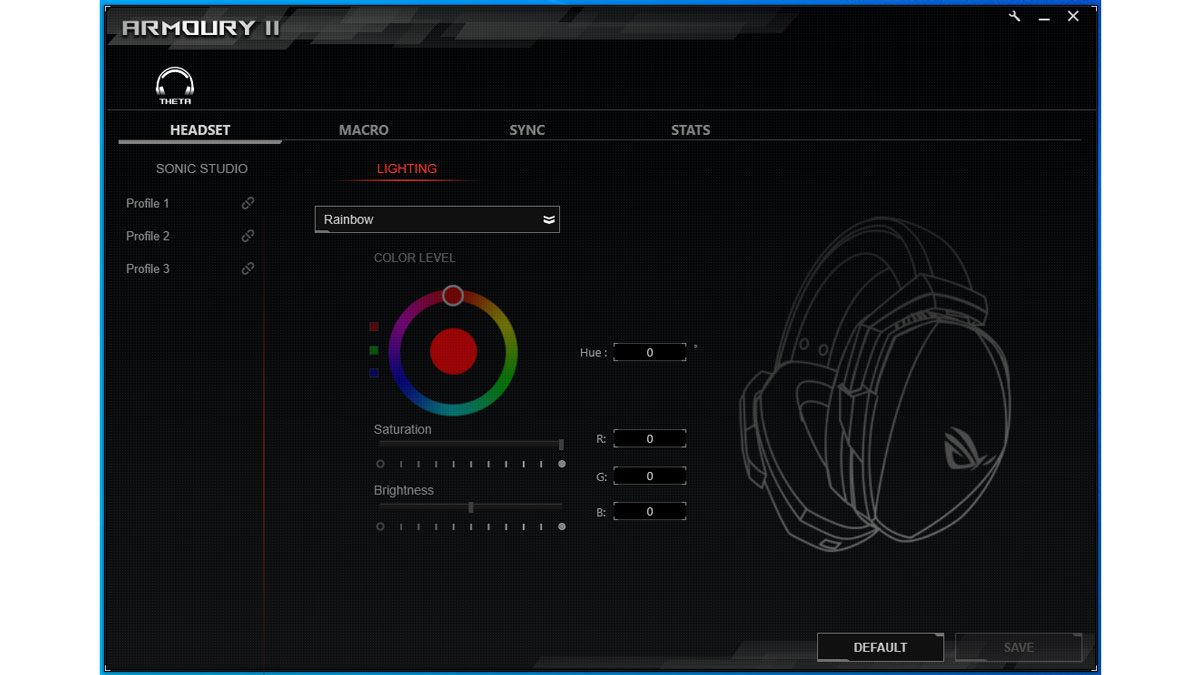Open the Rainbow lighting effect dropdown
The height and width of the screenshot is (675, 1200).
tap(437, 219)
